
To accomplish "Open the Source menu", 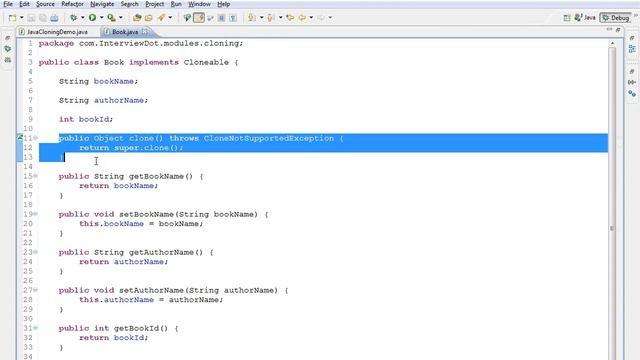I will point(45,4).
